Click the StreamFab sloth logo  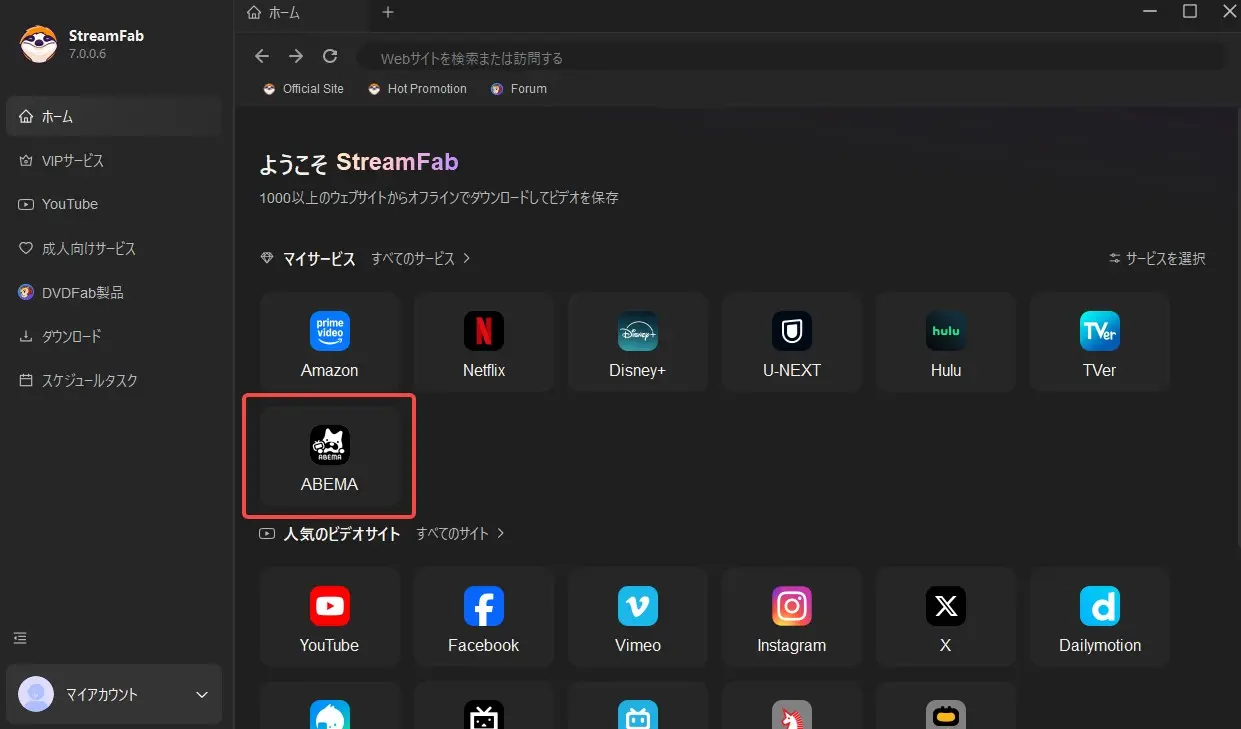coord(38,44)
